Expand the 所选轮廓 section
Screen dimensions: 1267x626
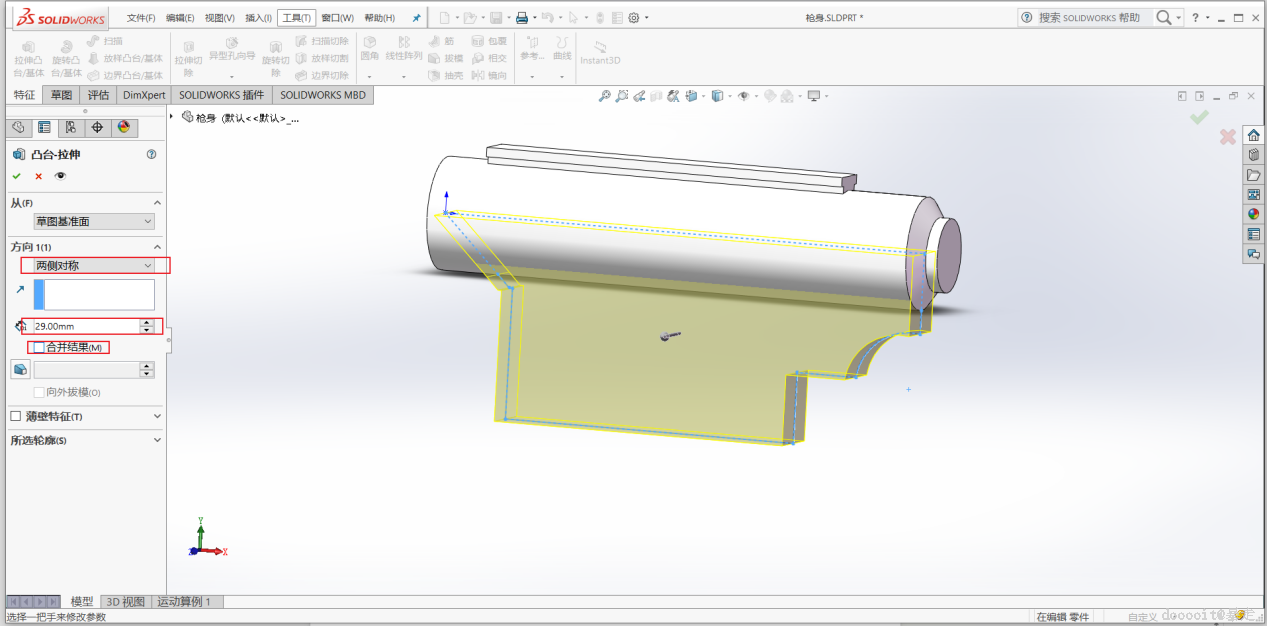pyautogui.click(x=157, y=440)
